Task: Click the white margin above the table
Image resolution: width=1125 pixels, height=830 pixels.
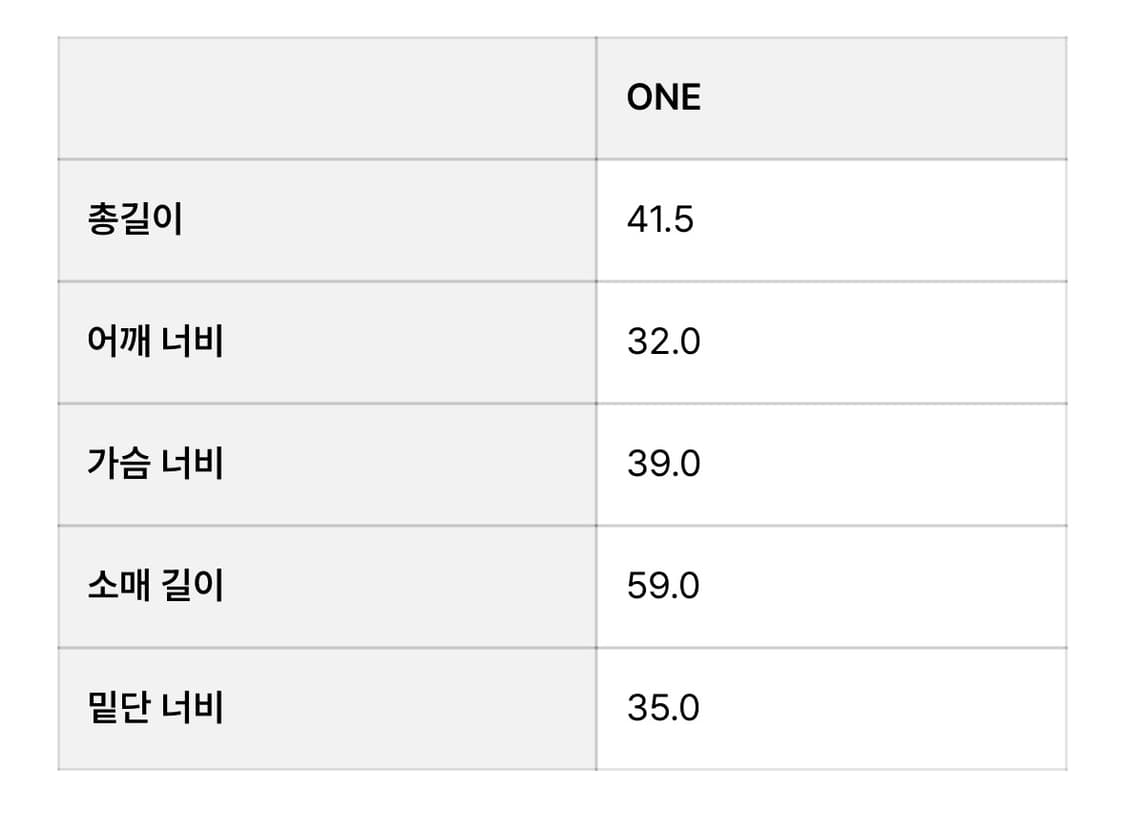Action: (562, 17)
